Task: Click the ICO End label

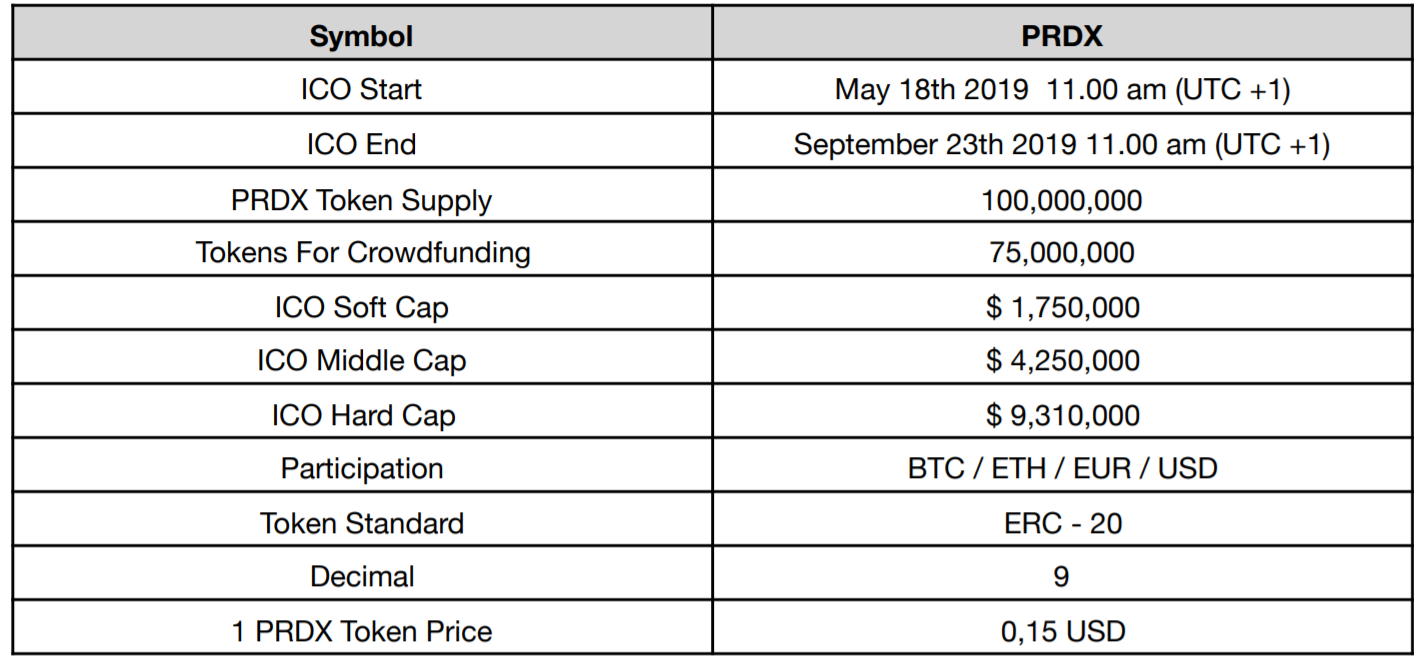Action: click(361, 144)
